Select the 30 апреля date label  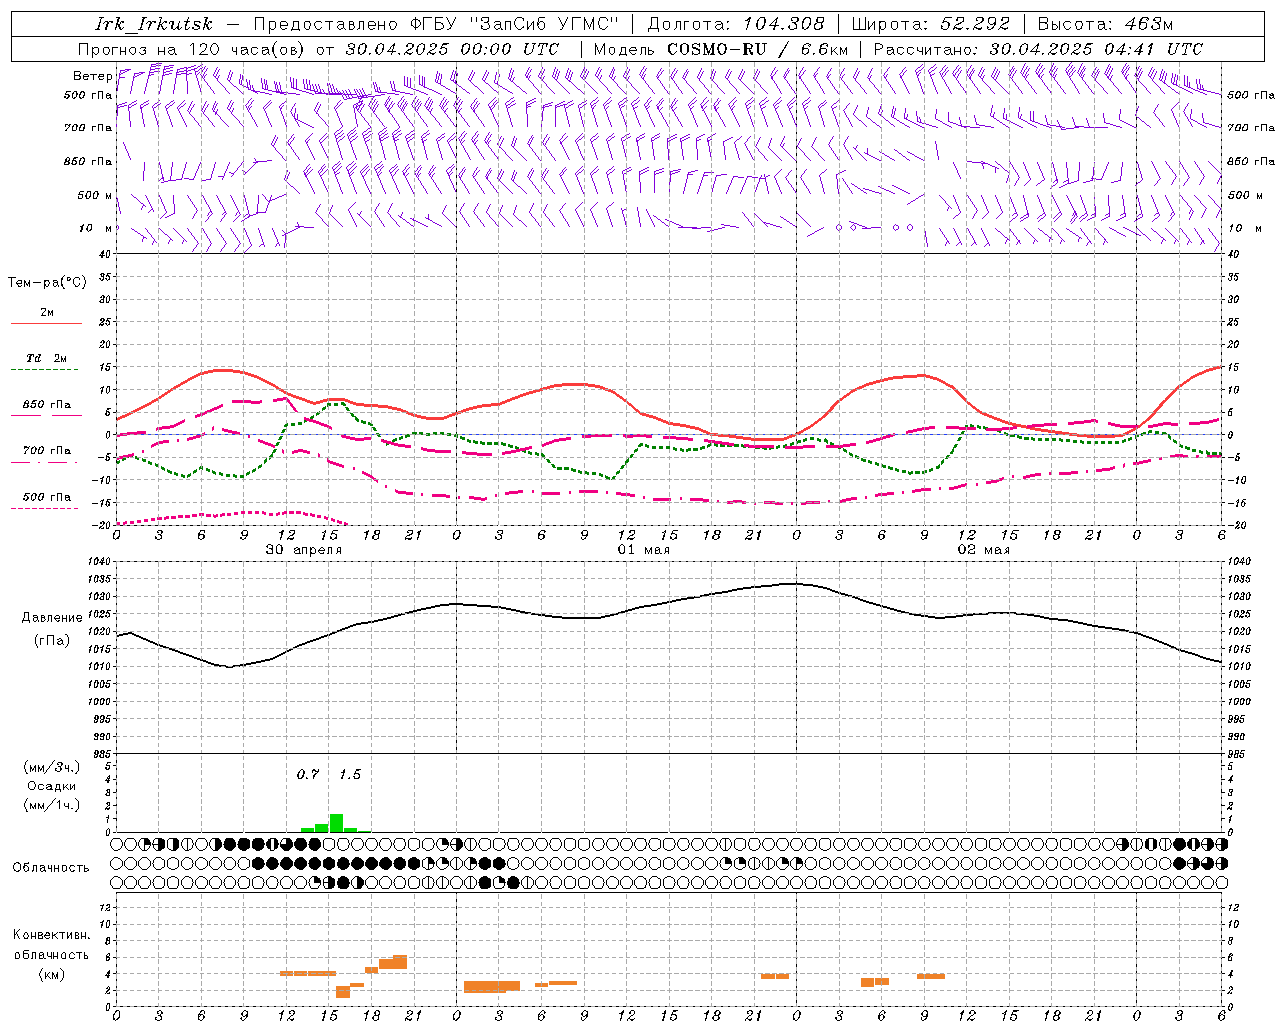tap(304, 550)
